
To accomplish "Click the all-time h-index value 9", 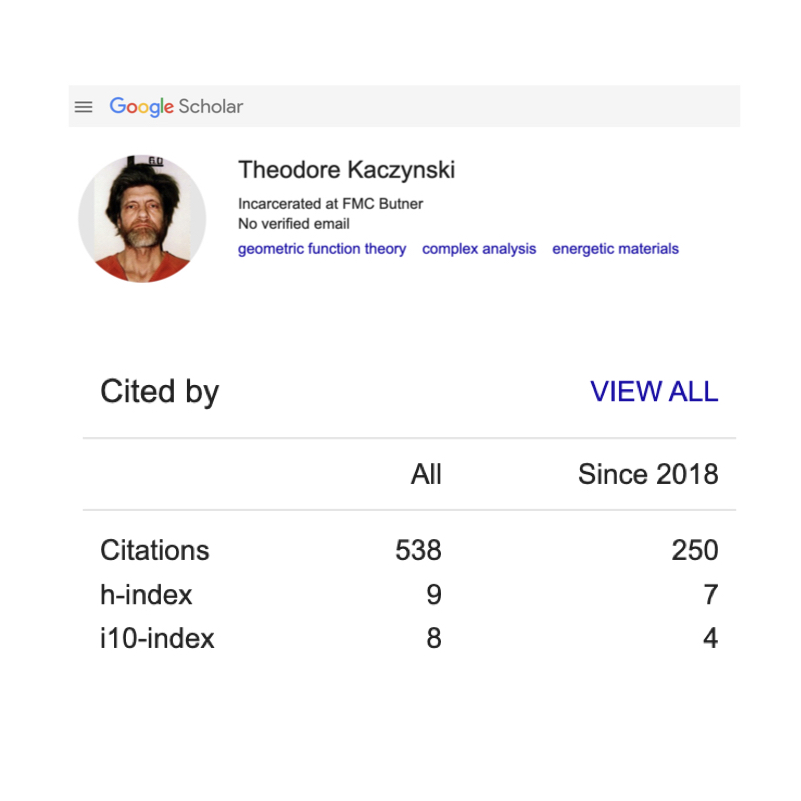I will (433, 595).
